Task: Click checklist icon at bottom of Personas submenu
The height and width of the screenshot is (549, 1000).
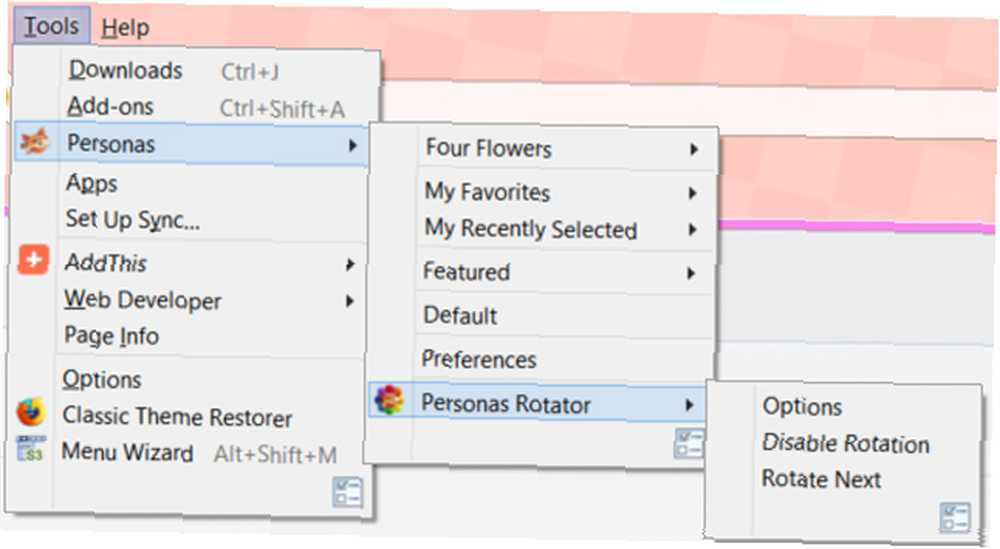Action: tap(689, 444)
